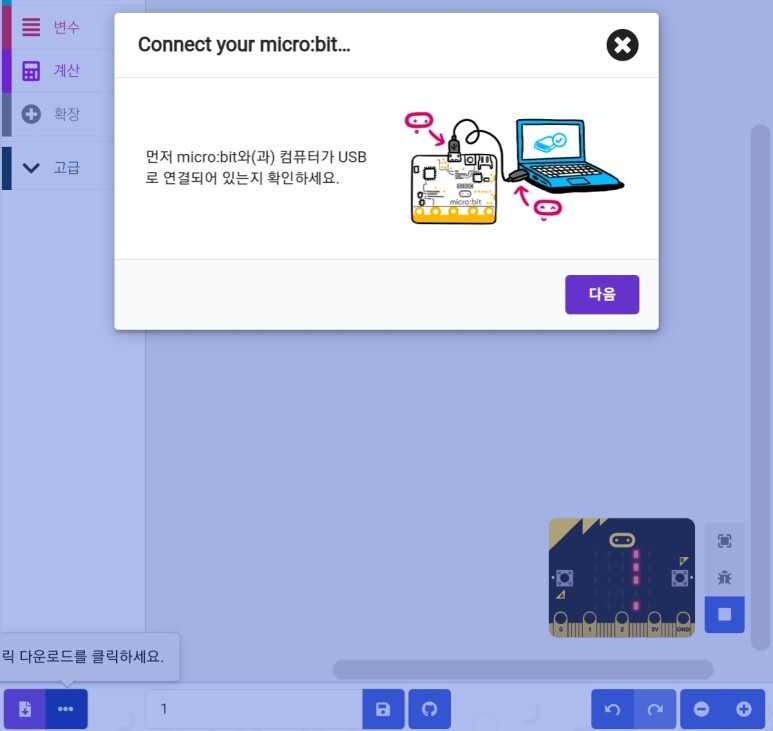
Task: Open the 계산 (Math) category
Action: tap(58, 70)
